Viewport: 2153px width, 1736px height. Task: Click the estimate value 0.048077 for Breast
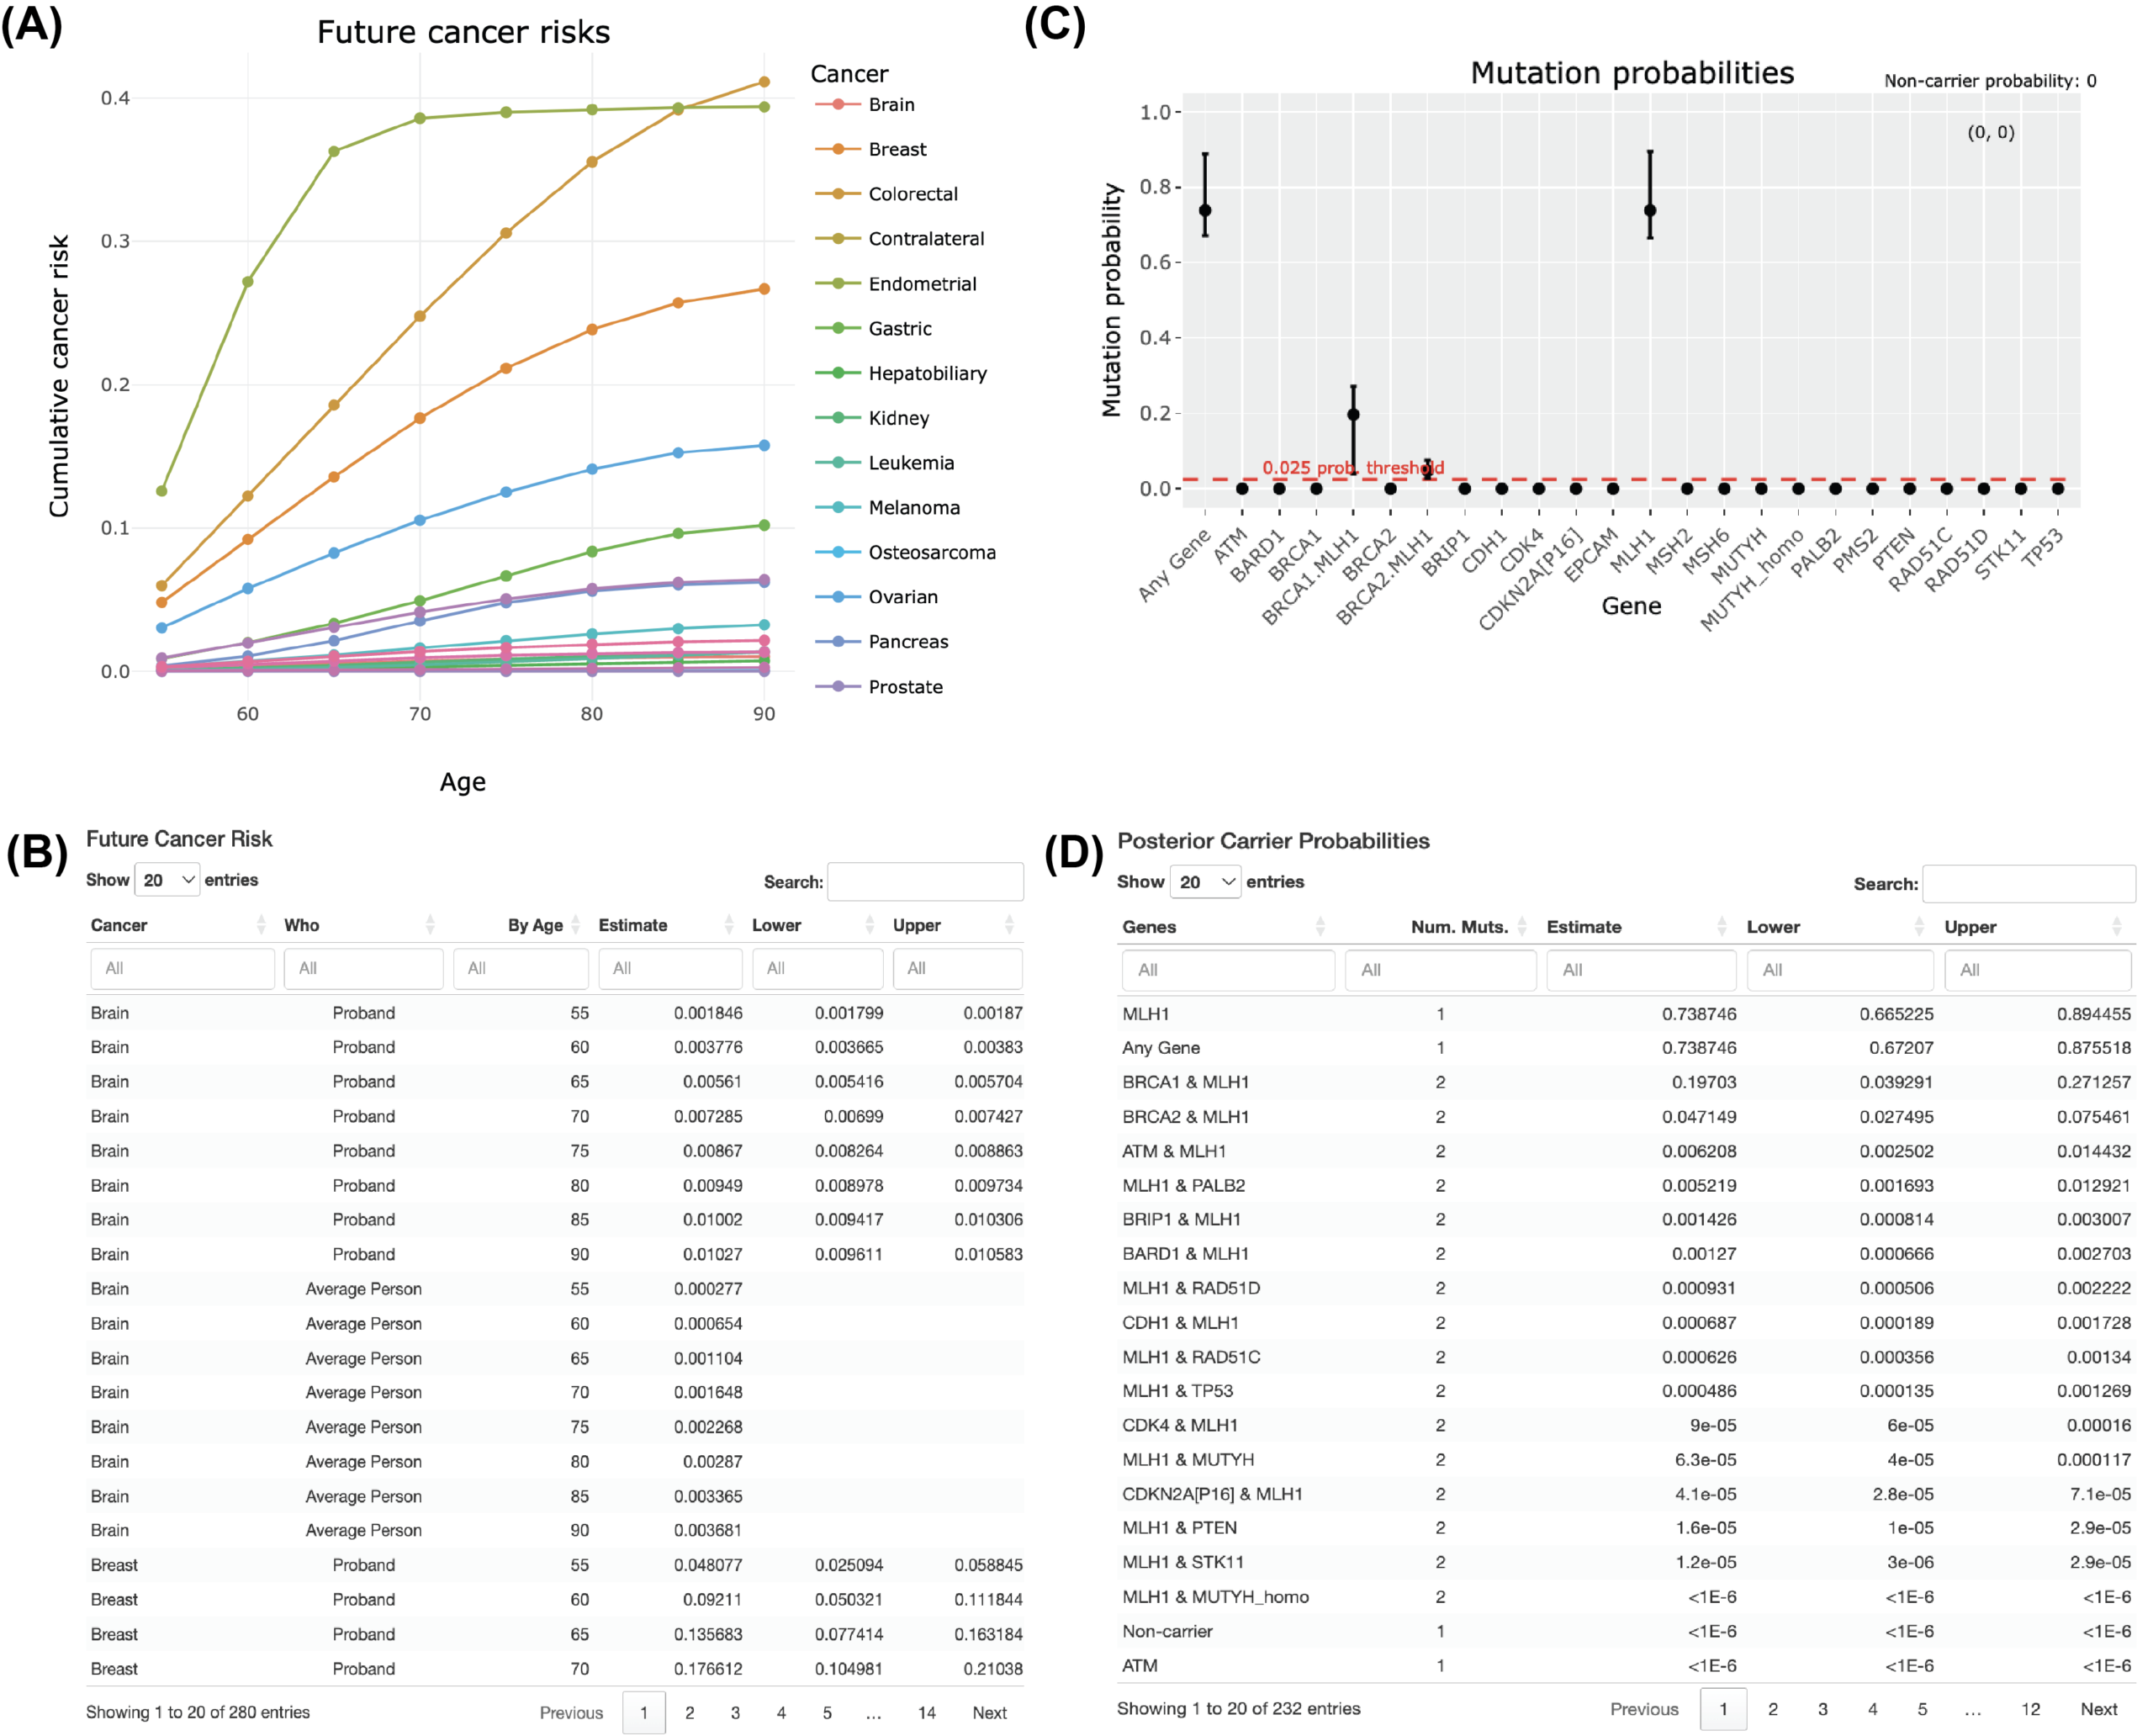708,1565
